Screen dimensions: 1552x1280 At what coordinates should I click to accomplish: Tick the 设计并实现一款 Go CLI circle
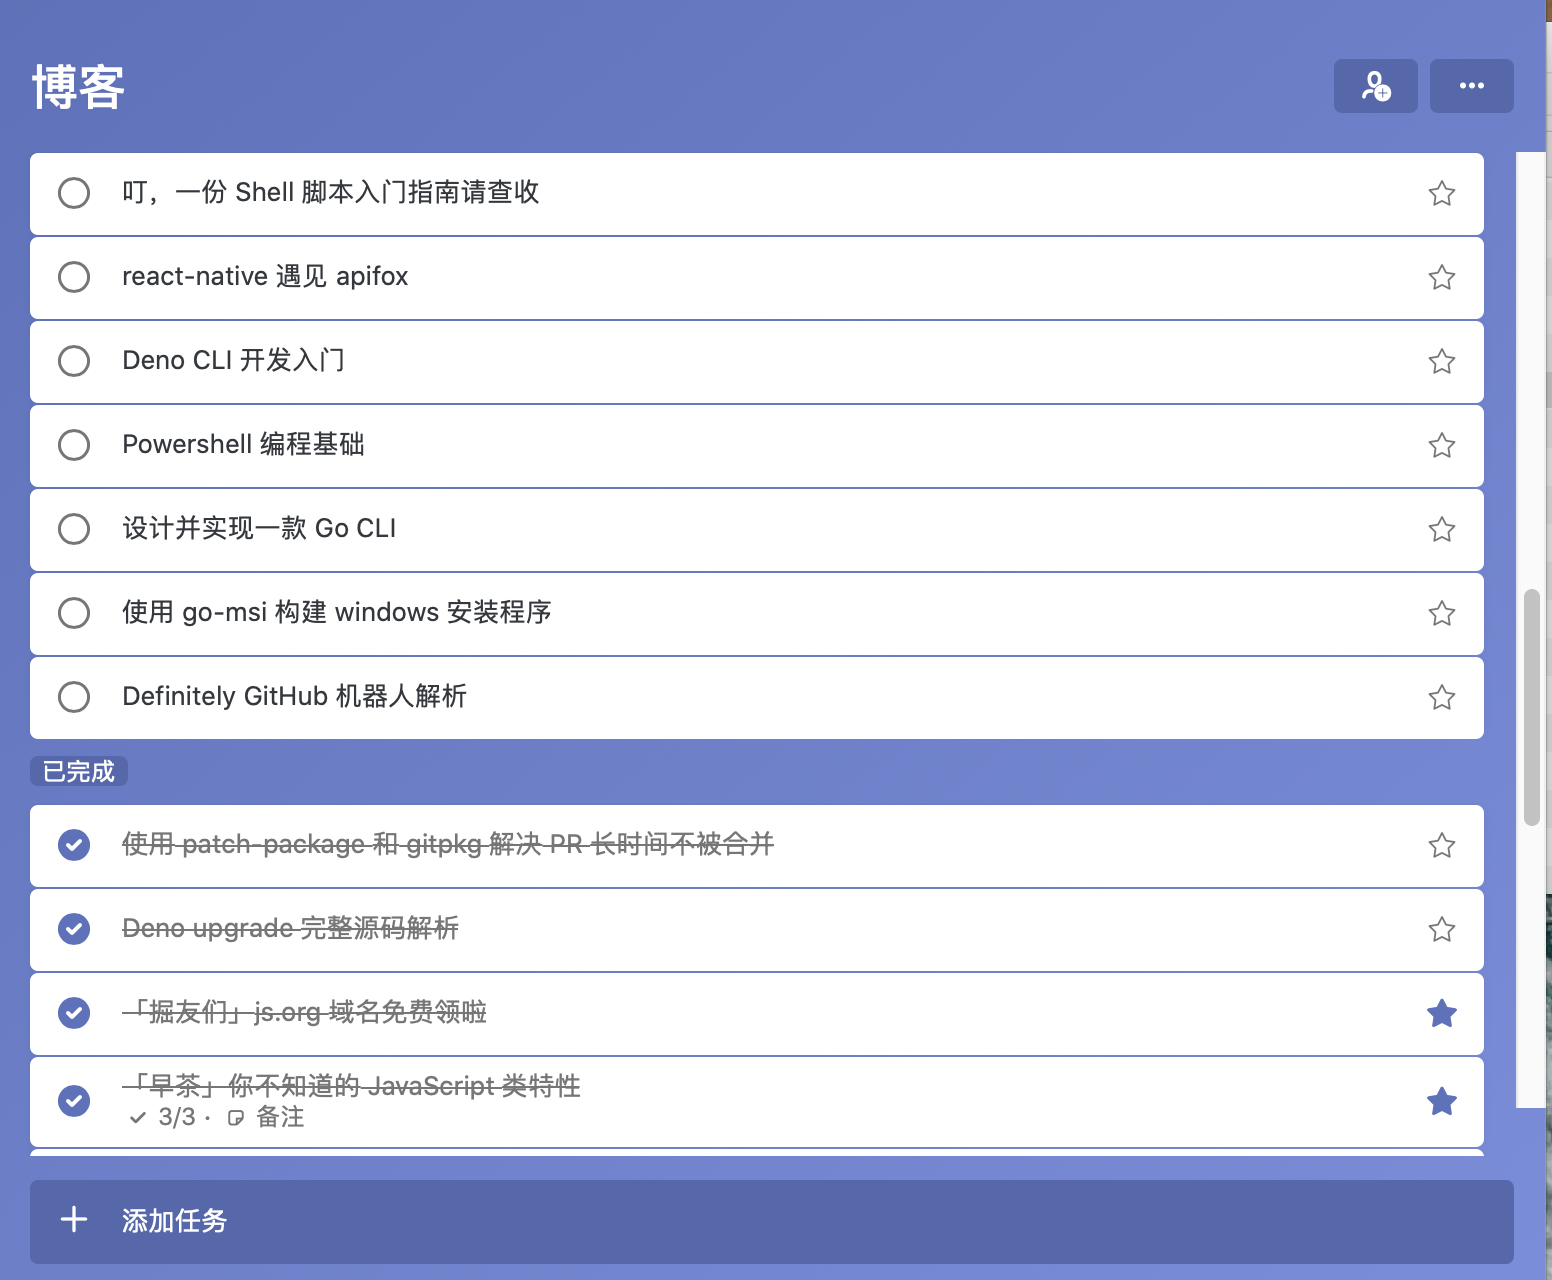click(74, 529)
